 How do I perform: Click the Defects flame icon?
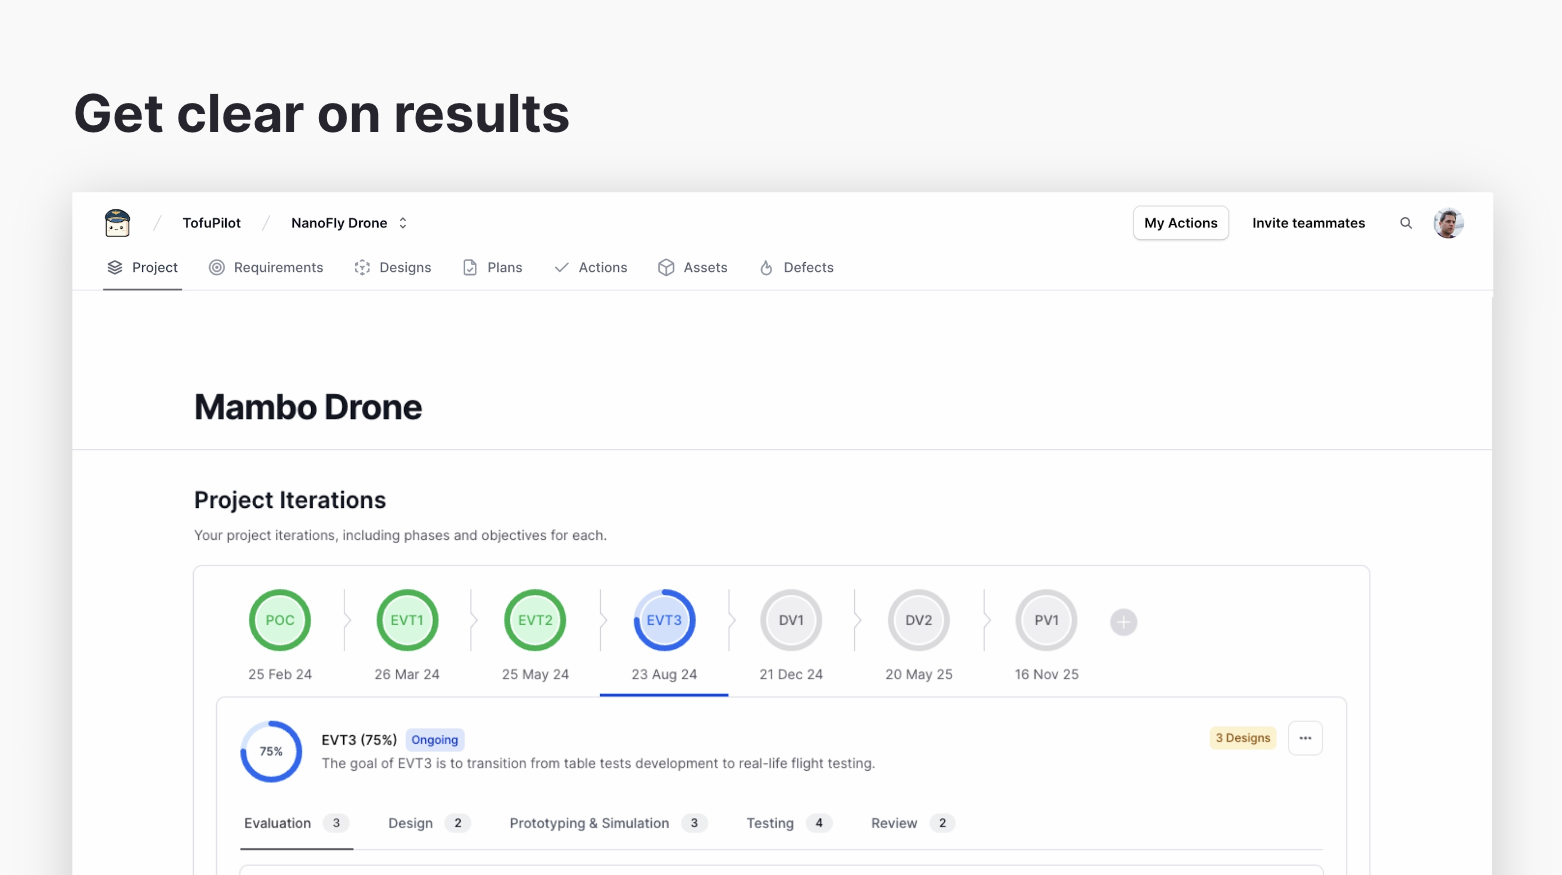click(x=766, y=267)
